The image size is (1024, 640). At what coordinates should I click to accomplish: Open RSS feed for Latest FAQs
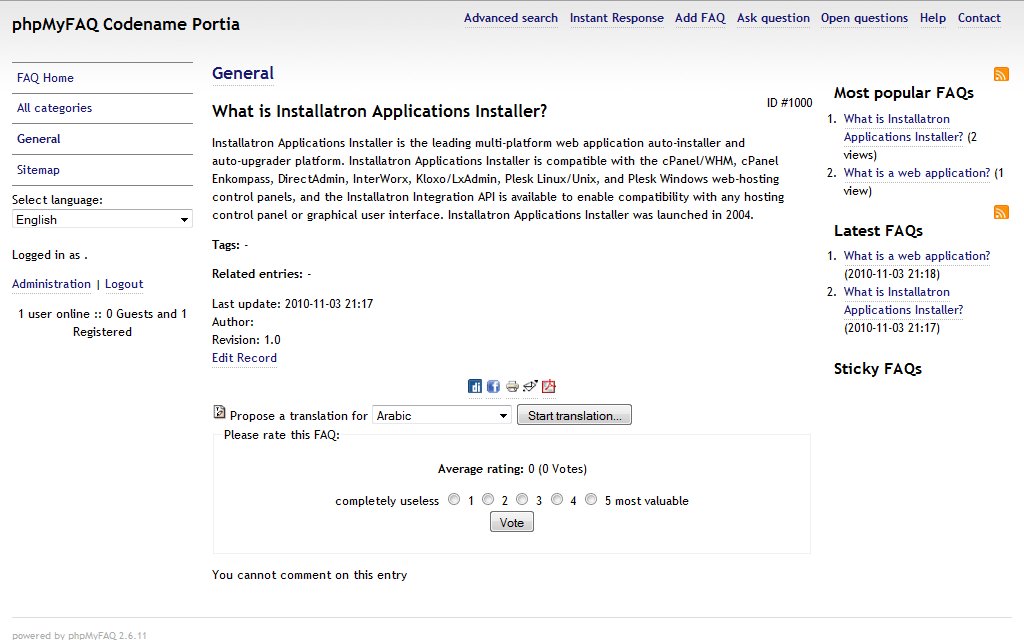1001,212
